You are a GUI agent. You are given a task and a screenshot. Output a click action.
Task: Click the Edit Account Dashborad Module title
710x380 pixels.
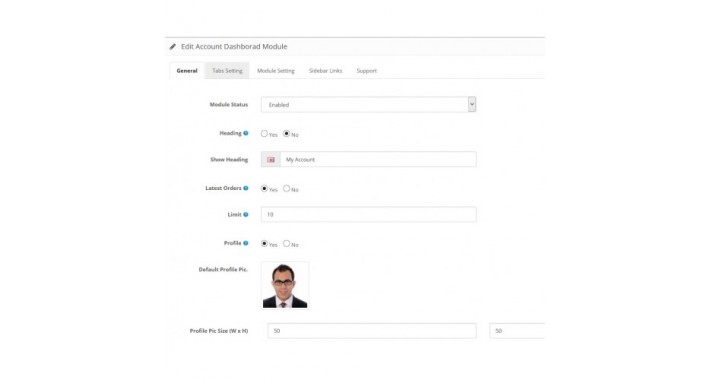coord(234,47)
